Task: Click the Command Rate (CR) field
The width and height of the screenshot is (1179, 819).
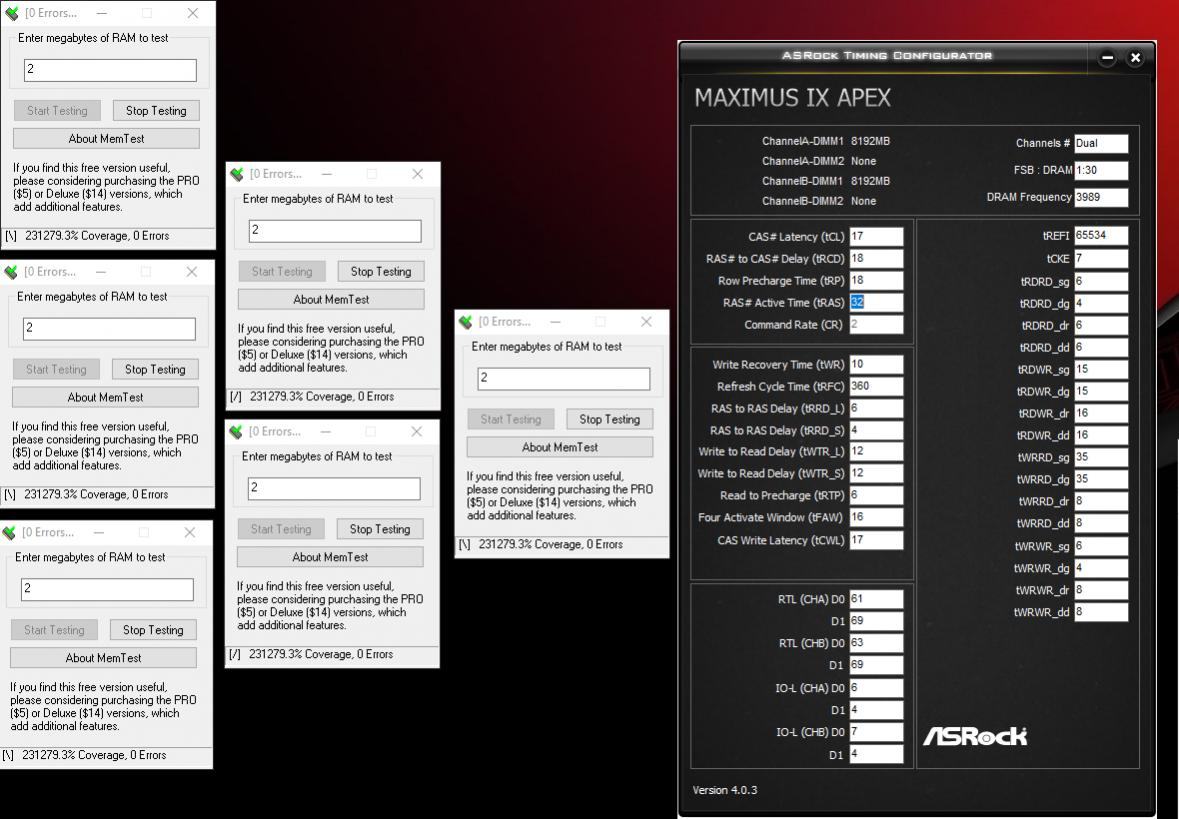Action: 876,324
